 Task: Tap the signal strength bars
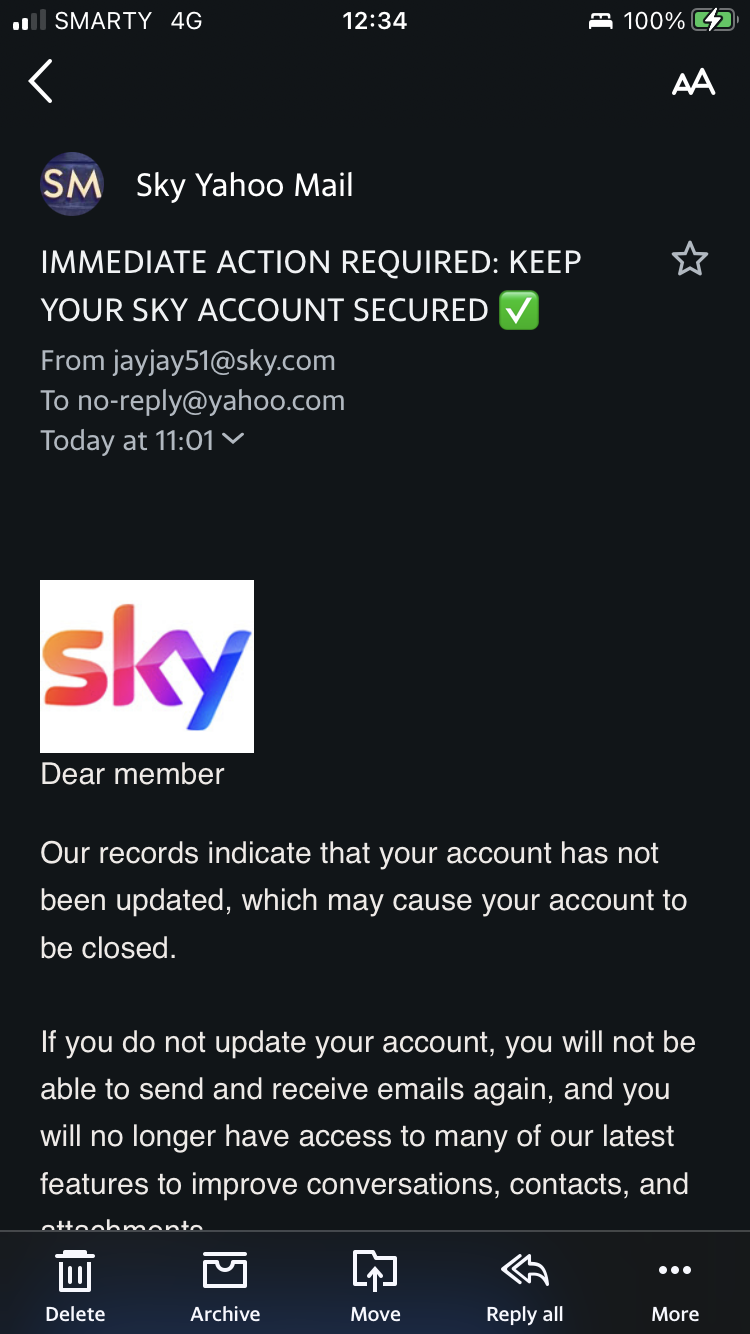(28, 21)
